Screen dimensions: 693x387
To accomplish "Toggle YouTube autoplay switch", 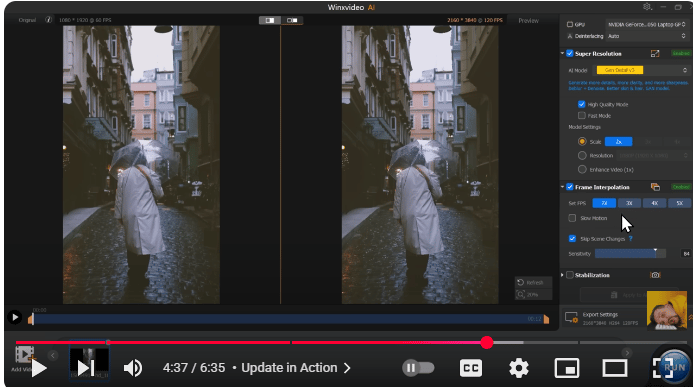I will [x=418, y=368].
